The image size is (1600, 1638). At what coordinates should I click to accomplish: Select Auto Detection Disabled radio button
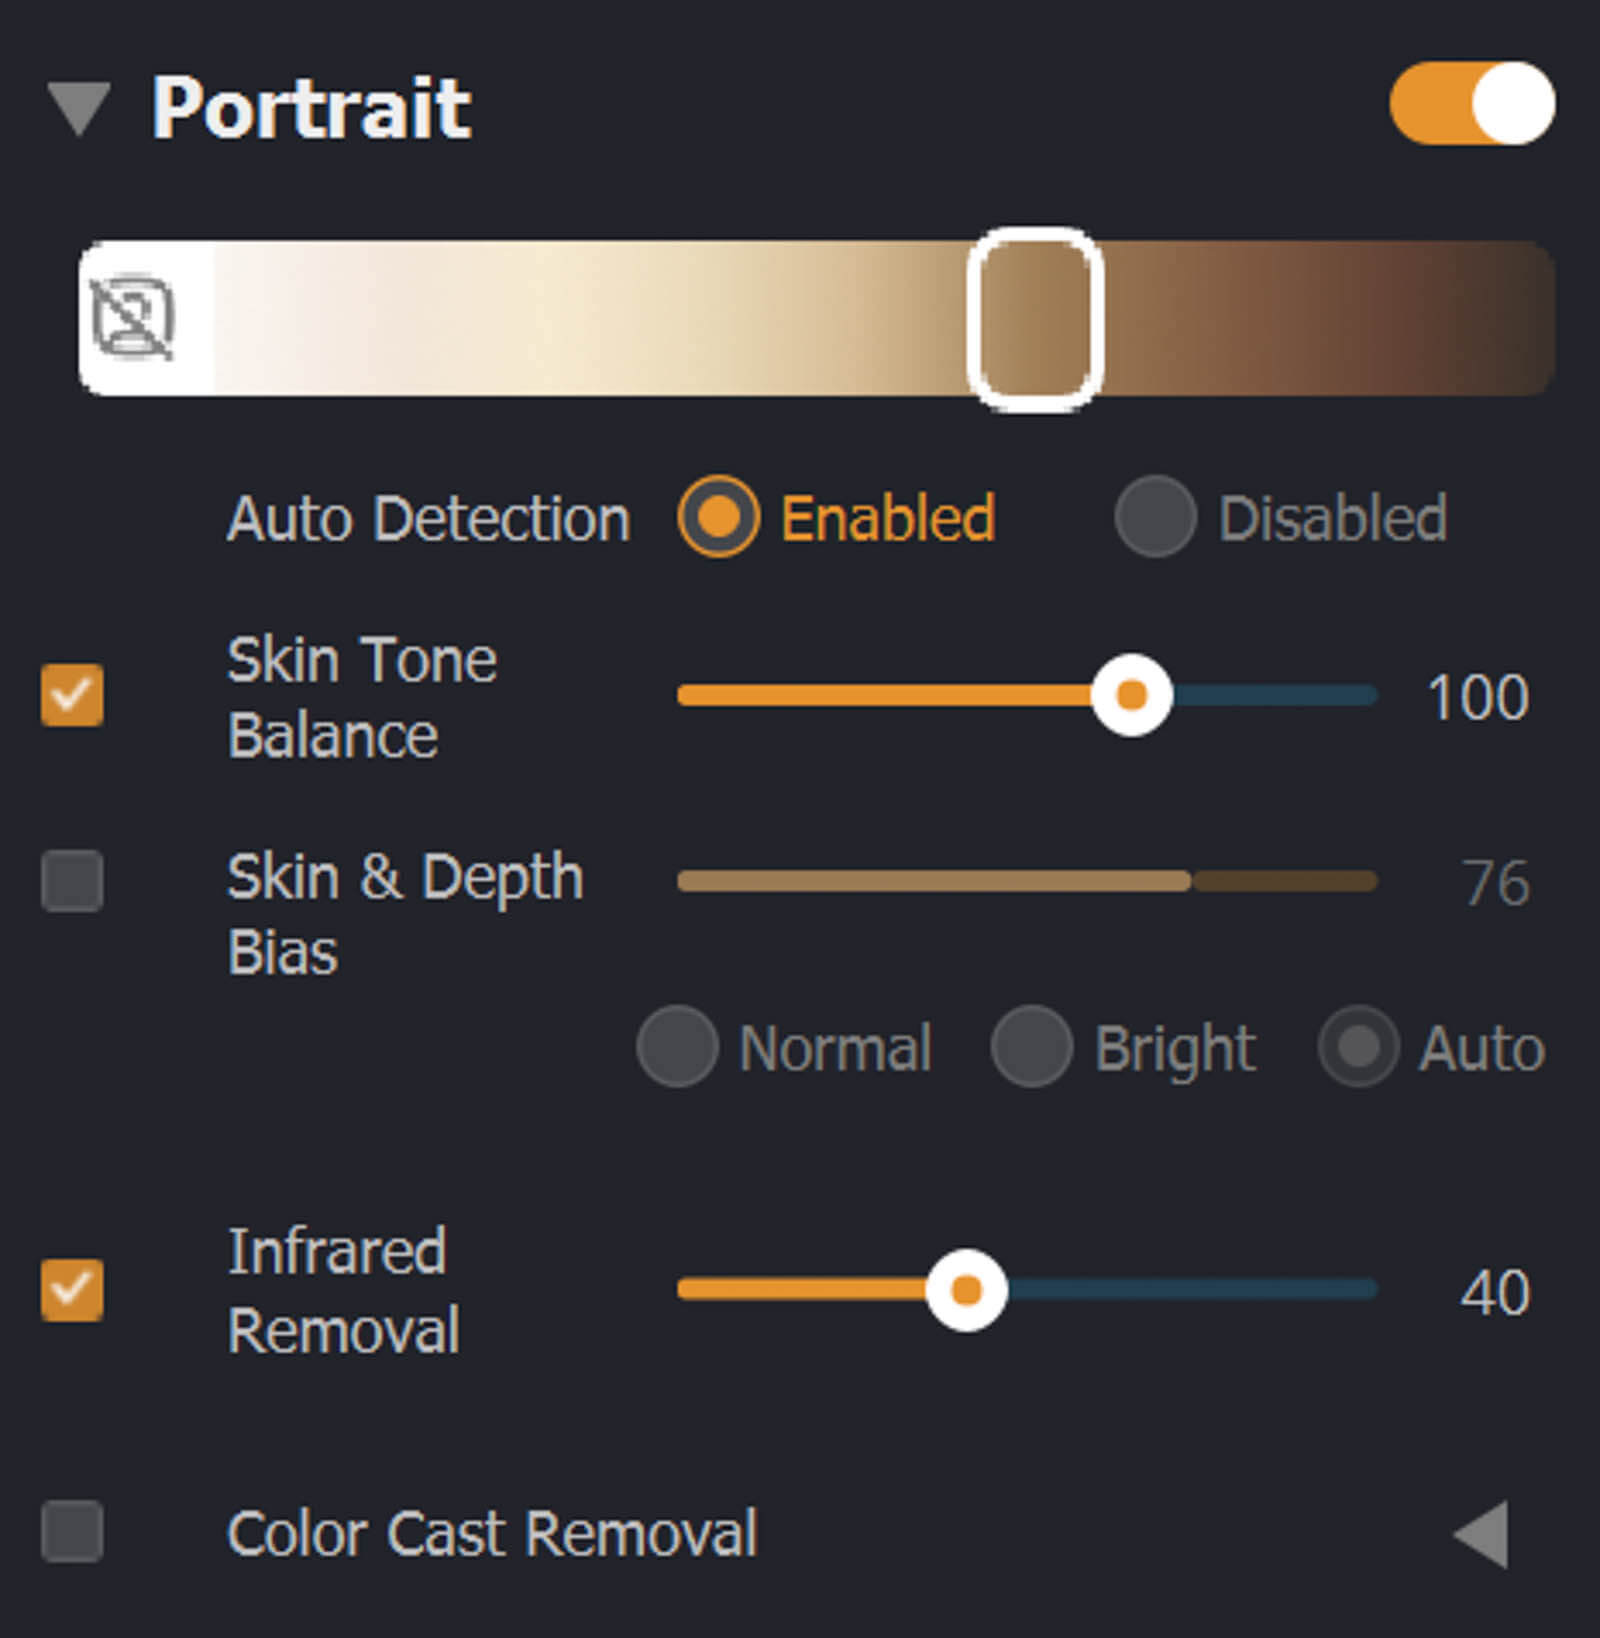pos(1156,517)
